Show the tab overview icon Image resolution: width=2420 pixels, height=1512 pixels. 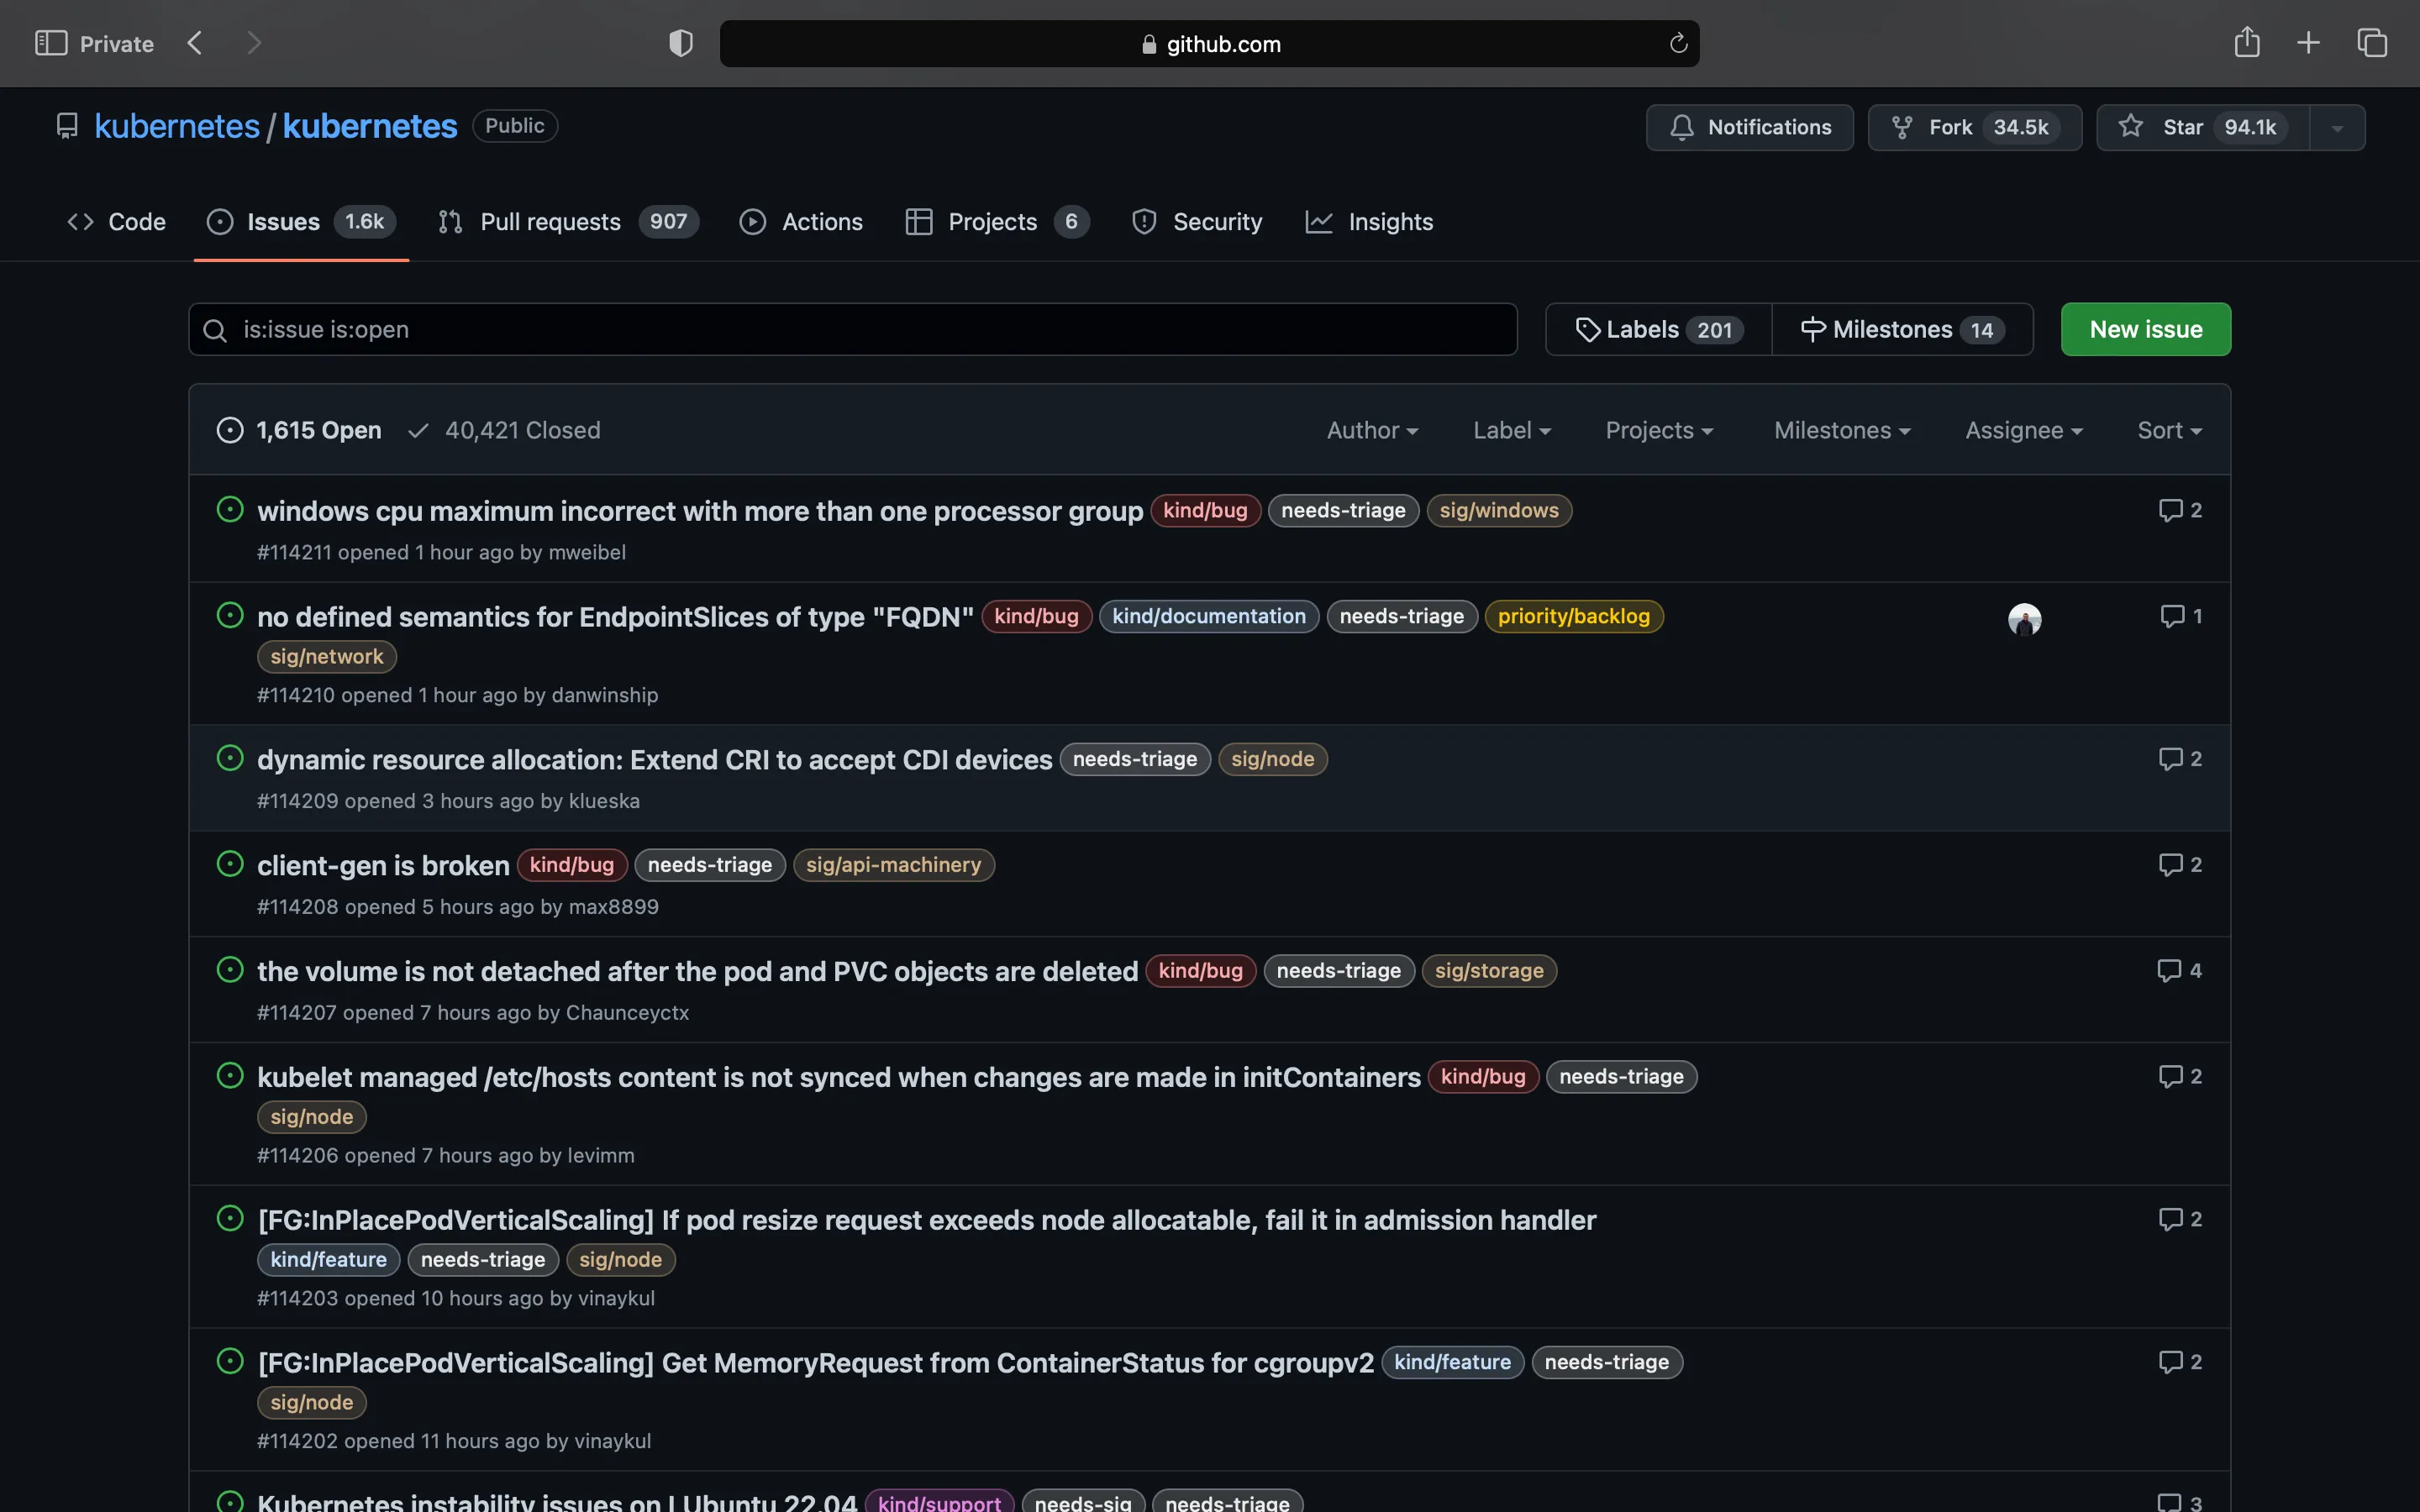click(2372, 43)
